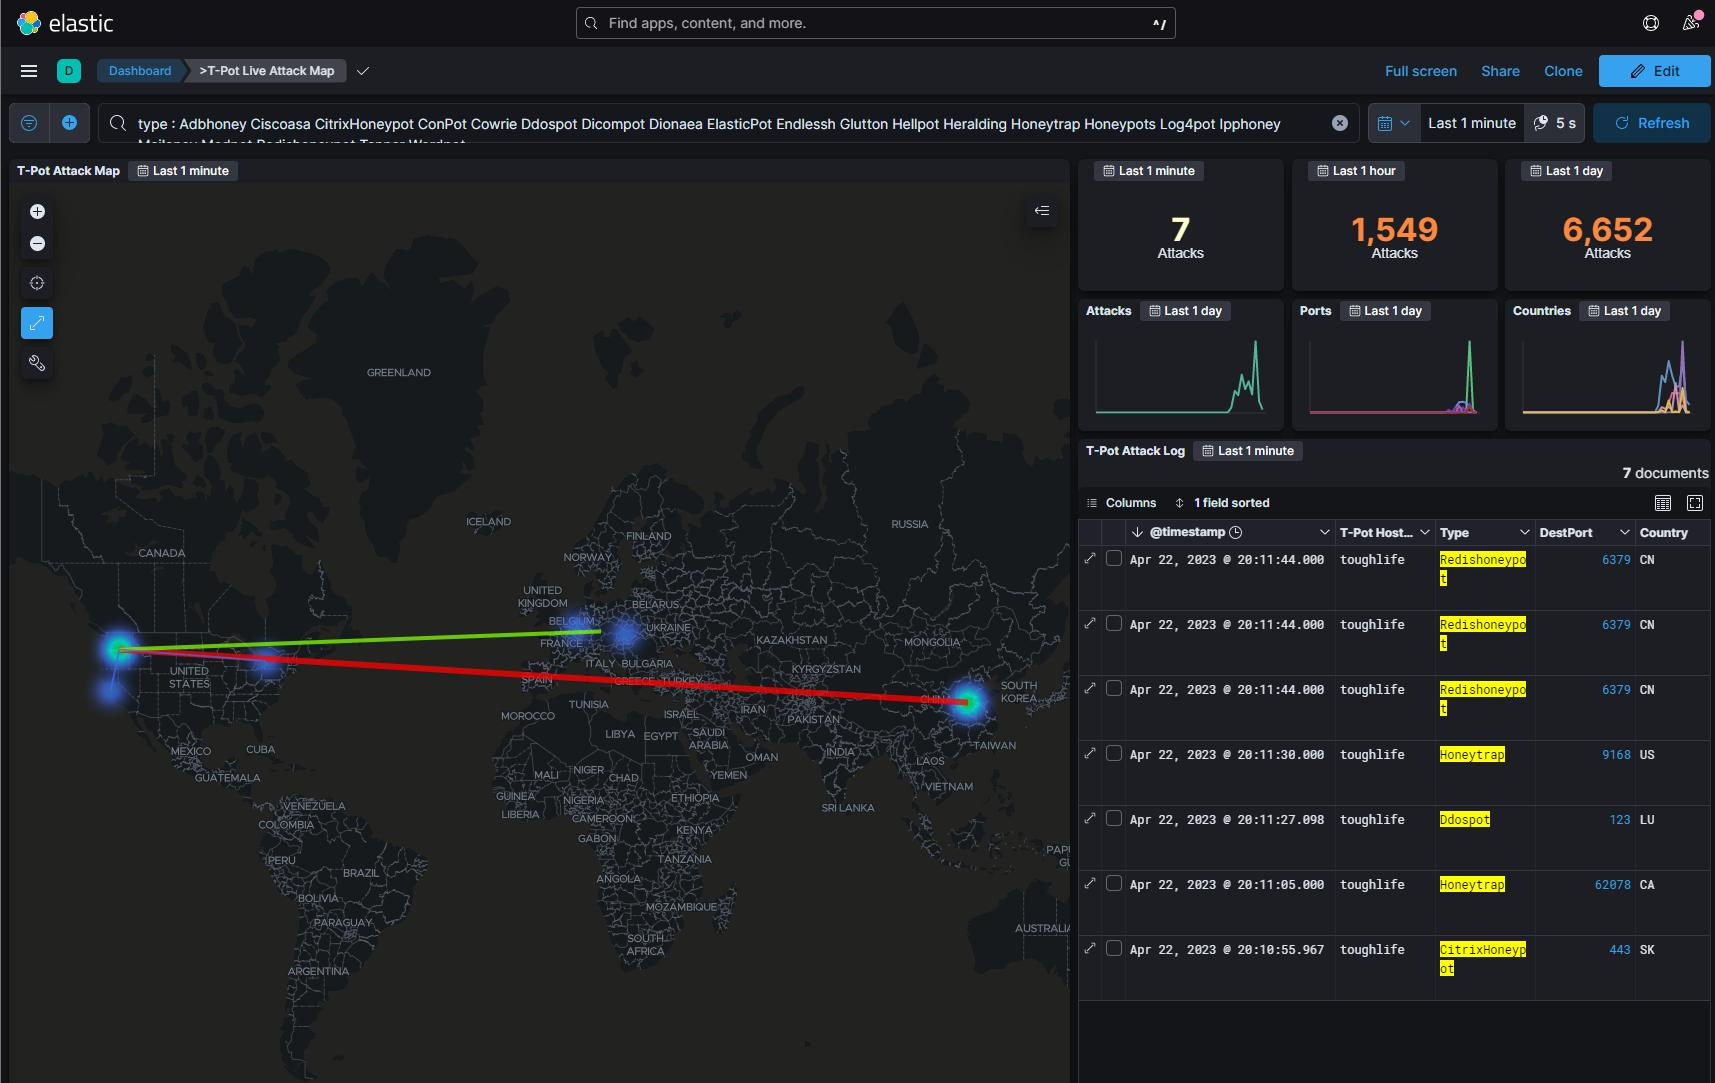Screen dimensions: 1715x1083
Task: Click the type query input field
Action: pyautogui.click(x=728, y=124)
